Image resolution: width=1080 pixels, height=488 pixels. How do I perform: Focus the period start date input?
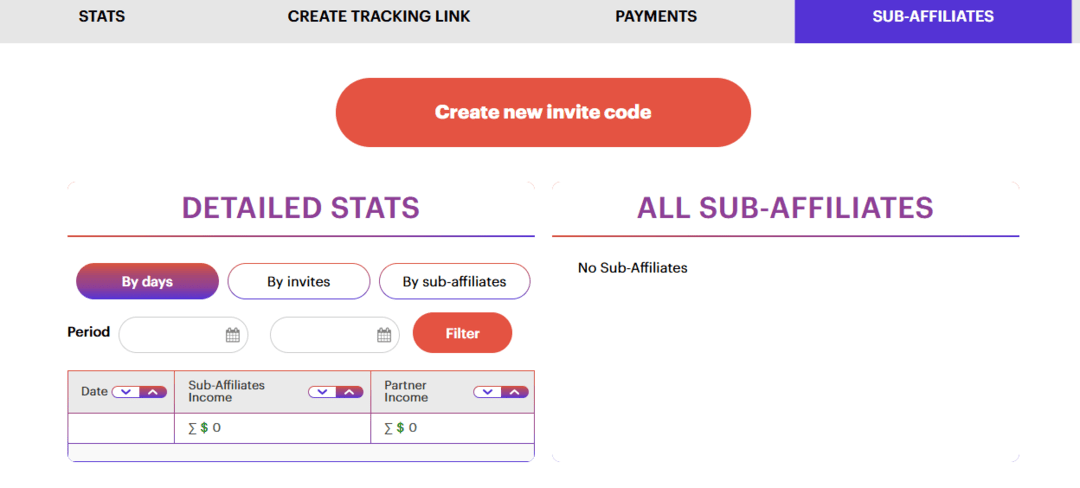(172, 335)
